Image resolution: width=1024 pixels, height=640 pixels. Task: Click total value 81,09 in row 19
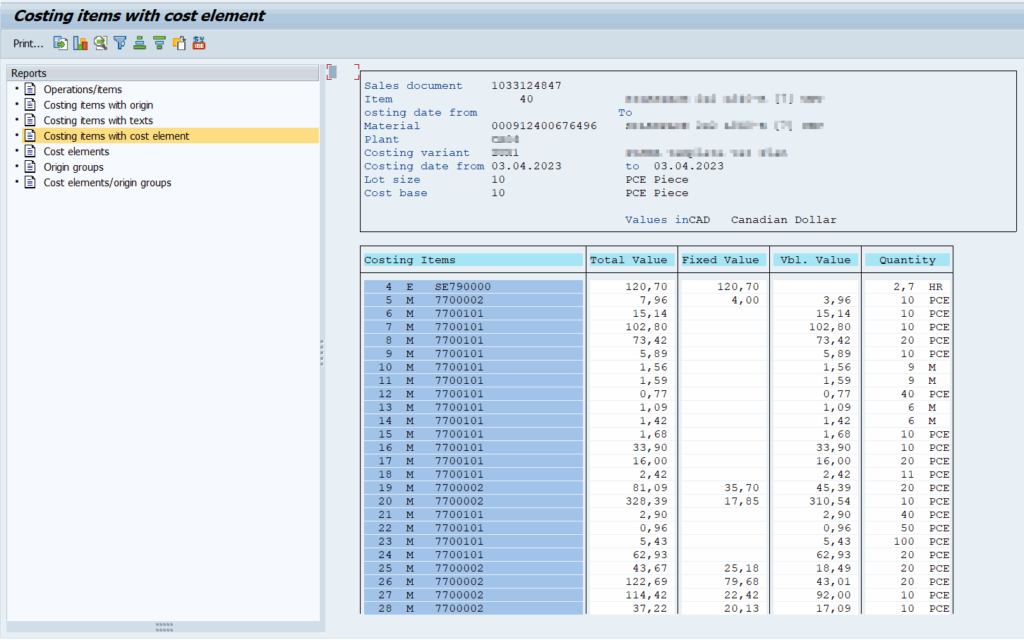[x=650, y=488]
